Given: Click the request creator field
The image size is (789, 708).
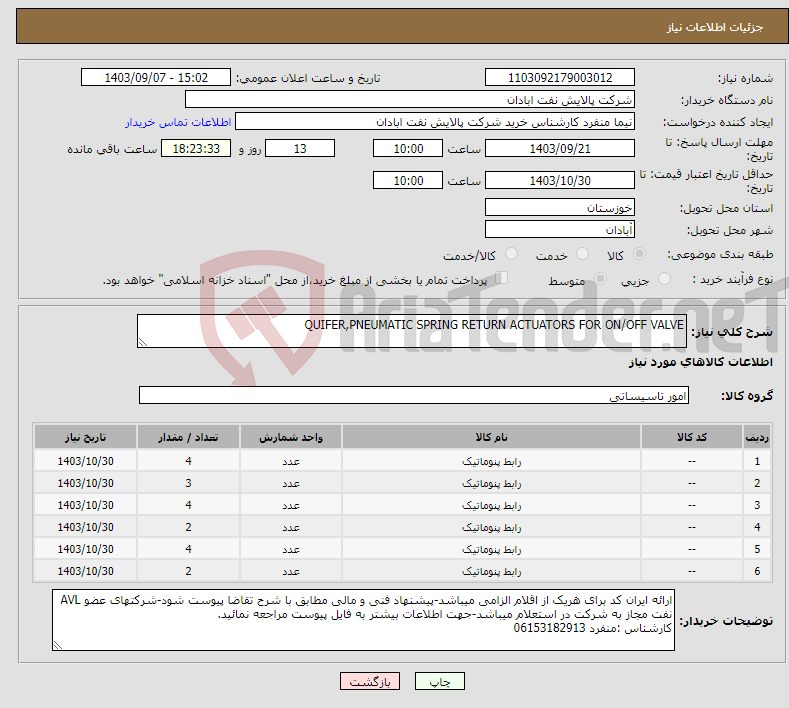Looking at the screenshot, I should click(x=435, y=121).
